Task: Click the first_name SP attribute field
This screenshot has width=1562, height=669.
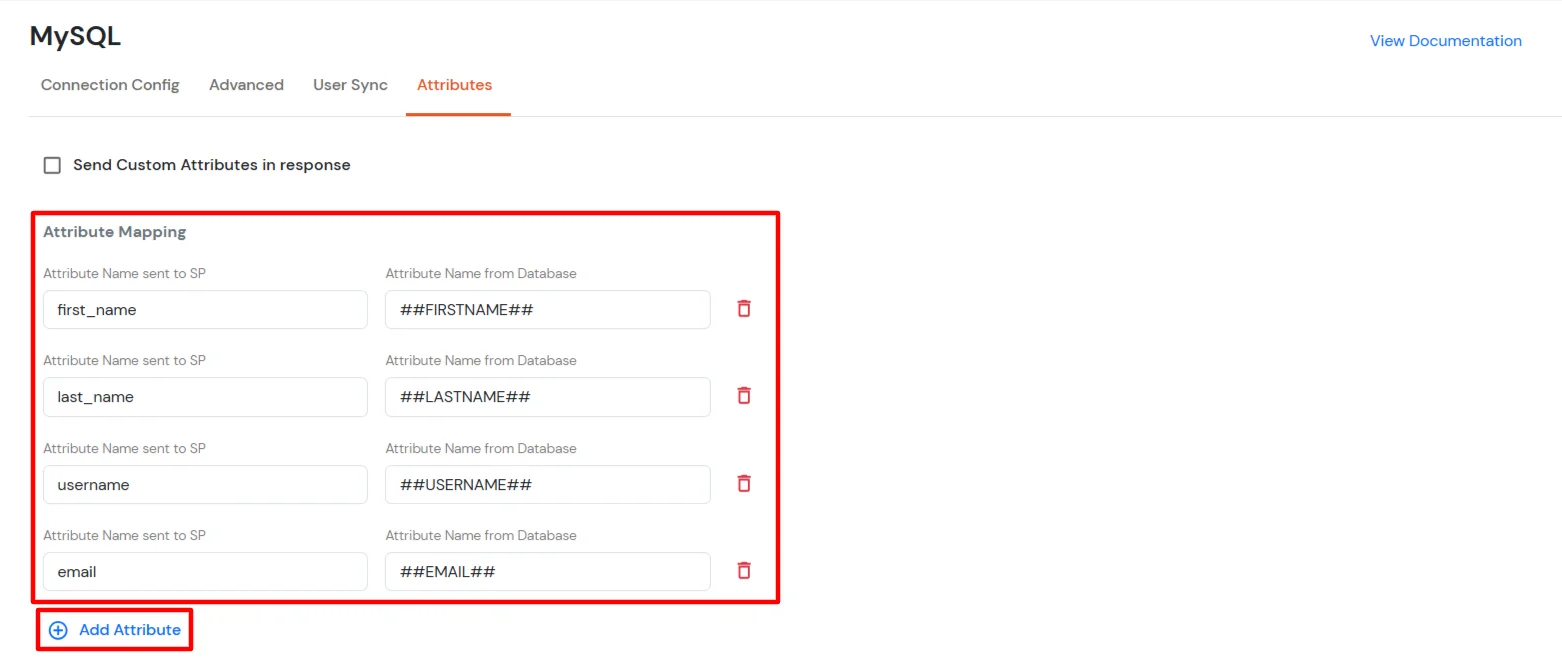Action: [205, 309]
